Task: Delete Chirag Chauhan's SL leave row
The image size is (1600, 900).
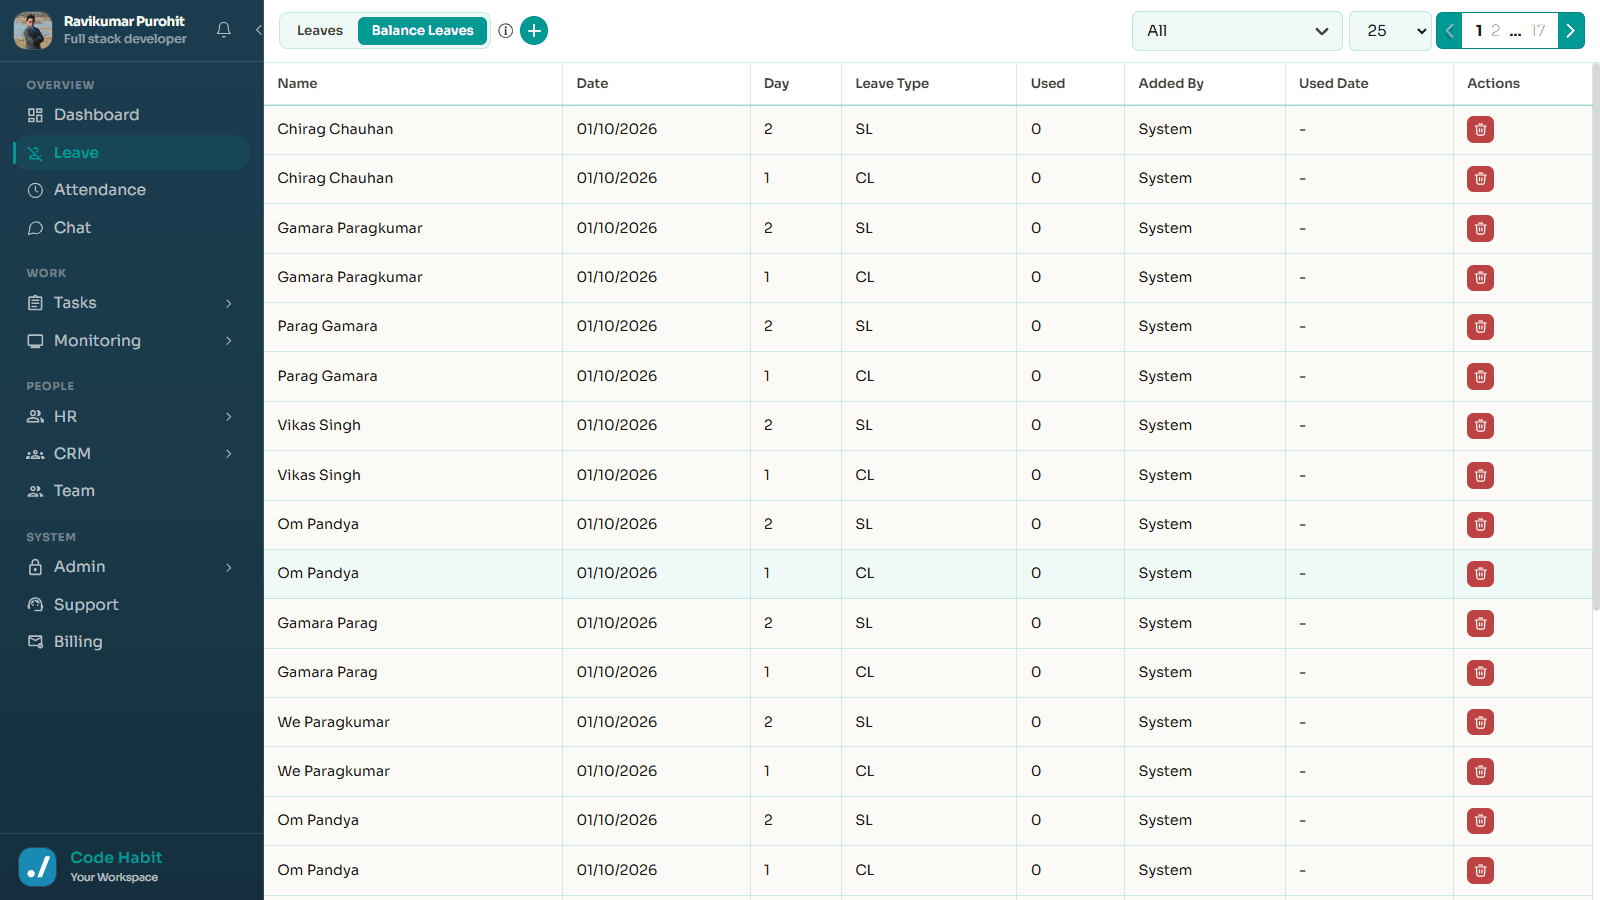Action: click(x=1480, y=129)
